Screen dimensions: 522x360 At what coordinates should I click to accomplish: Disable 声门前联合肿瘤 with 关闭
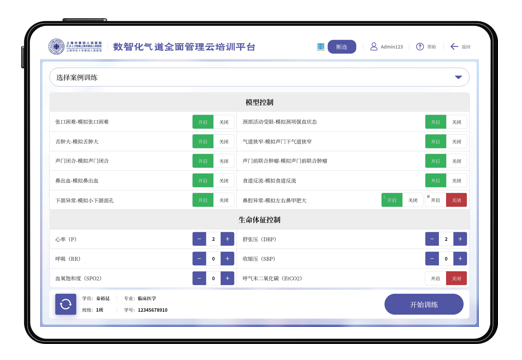coord(456,161)
